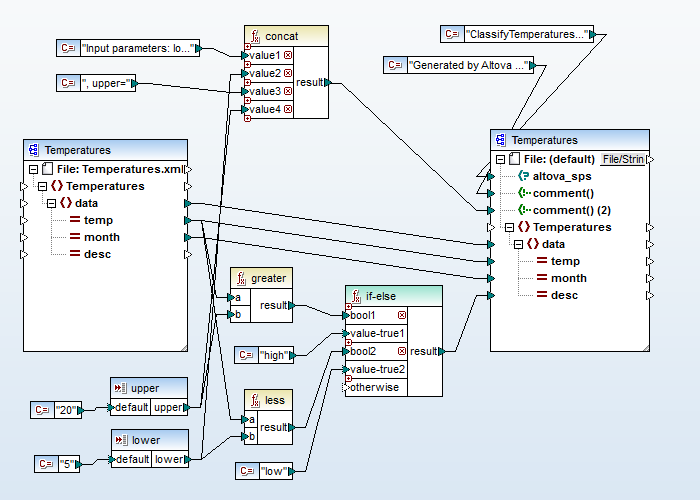Collapse File: (default) node in target
700x500 pixels.
click(x=501, y=159)
